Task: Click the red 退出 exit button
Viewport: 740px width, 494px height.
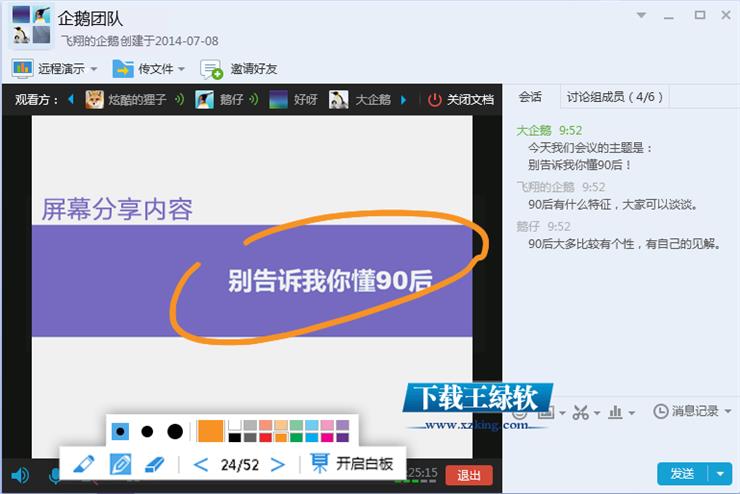Action: (x=469, y=475)
